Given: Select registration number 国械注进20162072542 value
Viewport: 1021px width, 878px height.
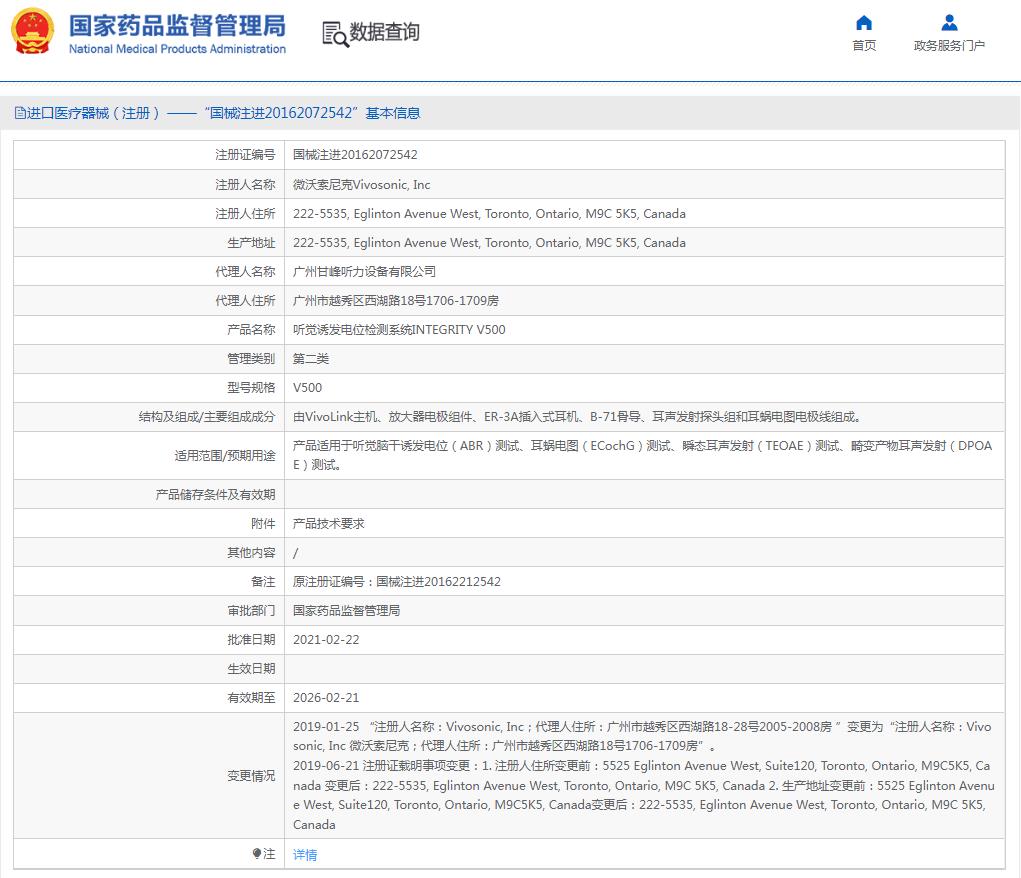Looking at the screenshot, I should [x=355, y=155].
